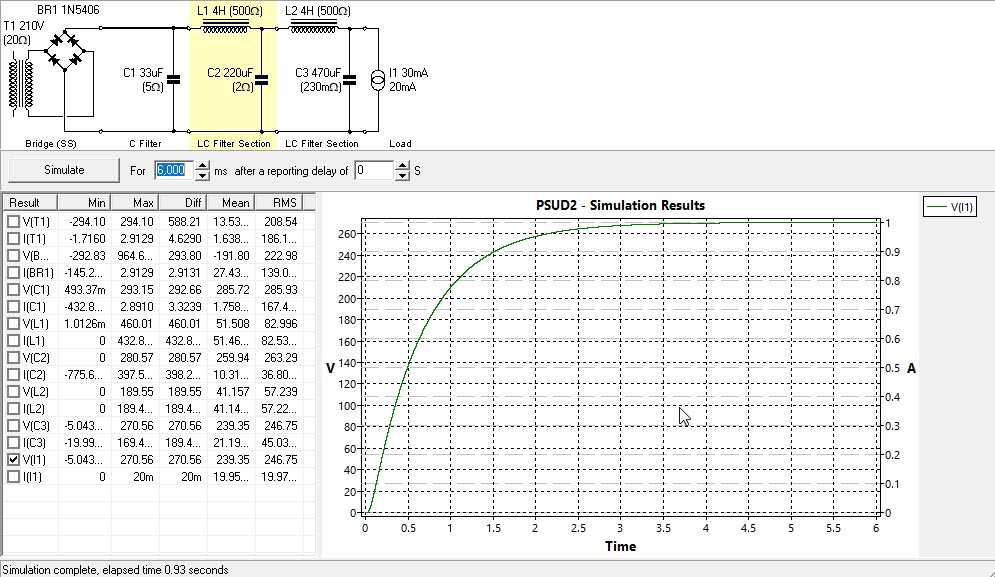Click the Mean column header
The image size is (995, 577).
click(x=235, y=202)
